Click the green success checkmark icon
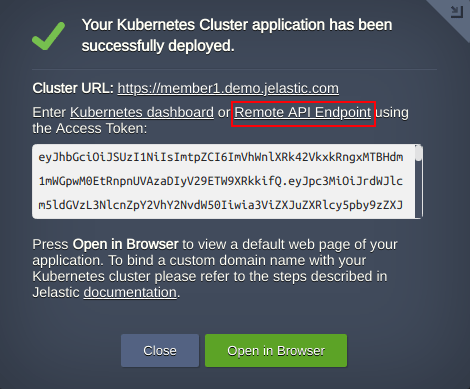This screenshot has height=389, width=470. 49,36
